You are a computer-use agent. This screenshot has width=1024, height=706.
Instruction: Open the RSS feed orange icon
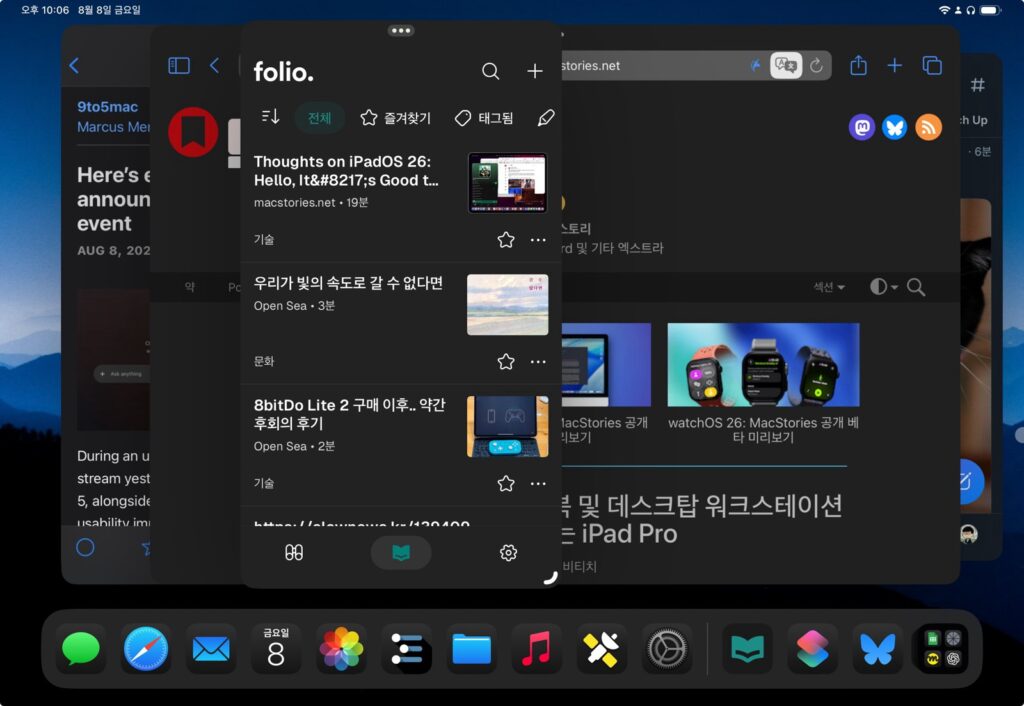click(928, 127)
